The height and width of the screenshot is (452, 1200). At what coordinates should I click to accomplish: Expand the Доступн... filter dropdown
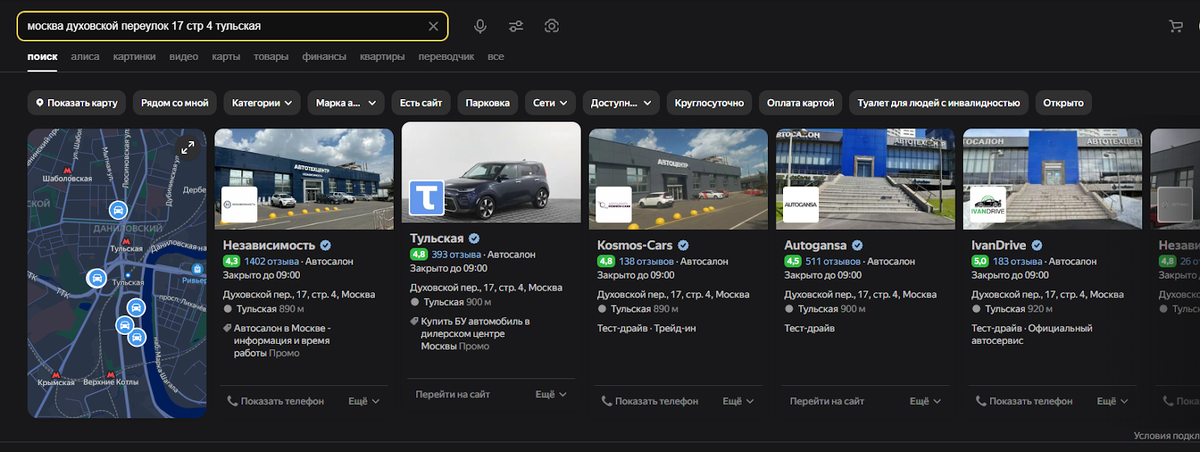pyautogui.click(x=622, y=102)
